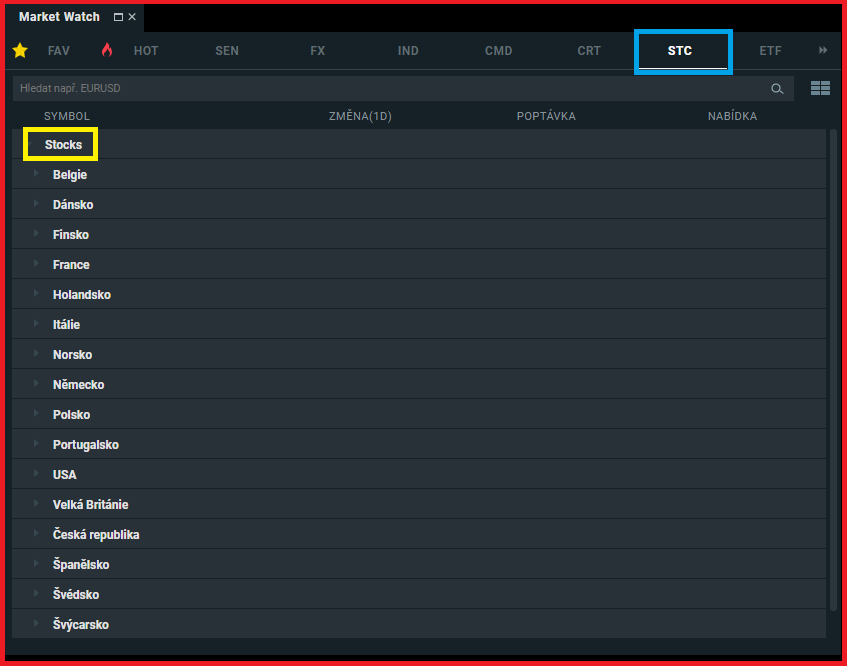Select the Česká republika row
This screenshot has width=847, height=666.
[96, 535]
